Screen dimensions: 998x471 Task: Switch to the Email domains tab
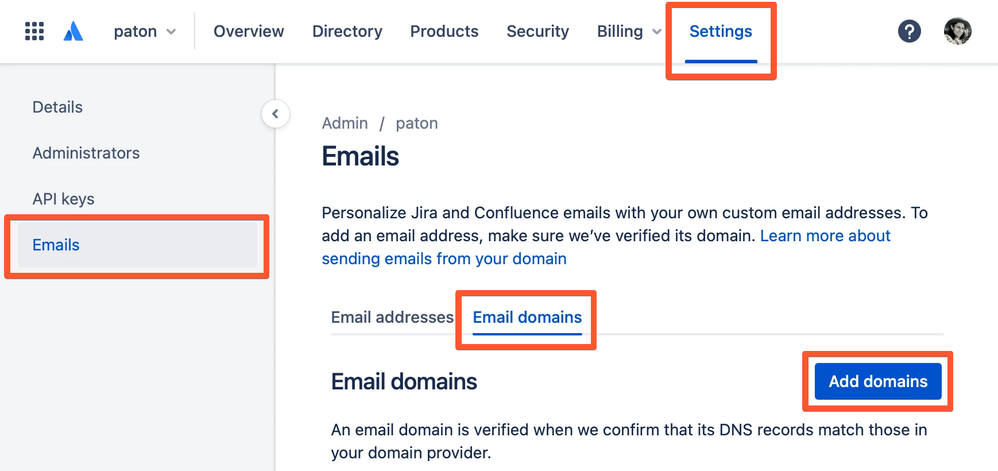[x=527, y=317]
